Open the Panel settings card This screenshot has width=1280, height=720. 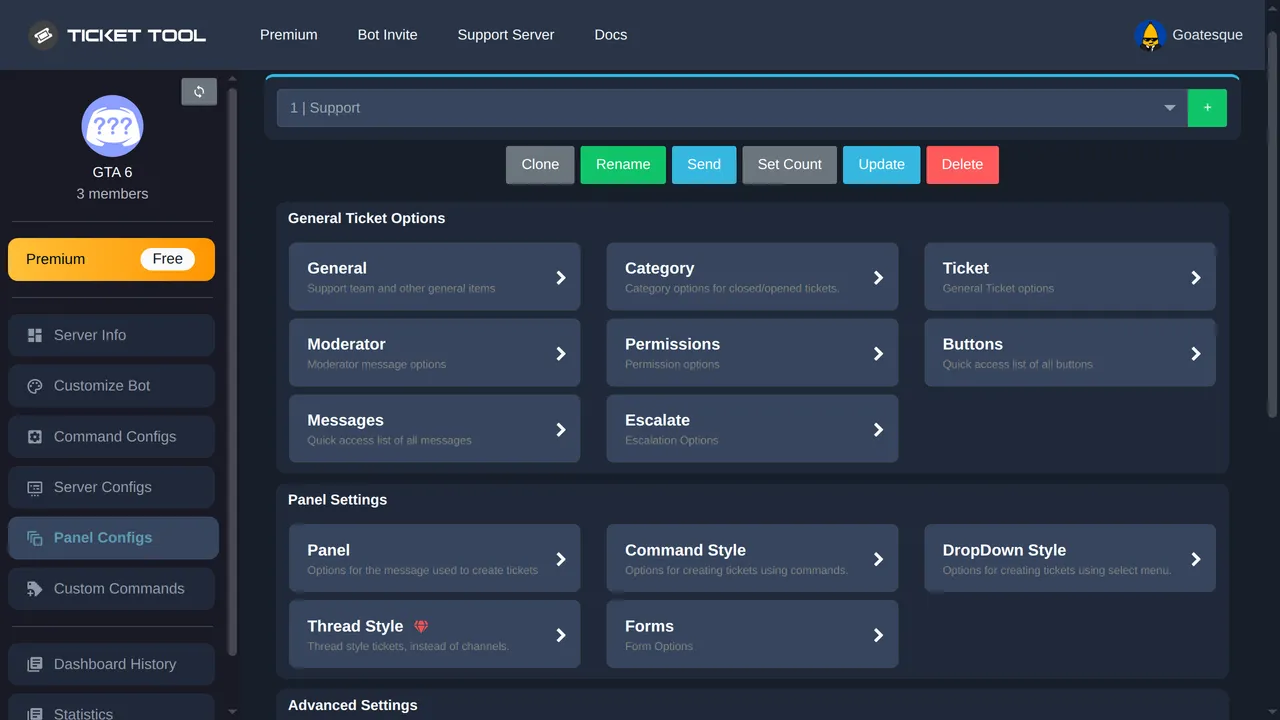click(x=434, y=559)
